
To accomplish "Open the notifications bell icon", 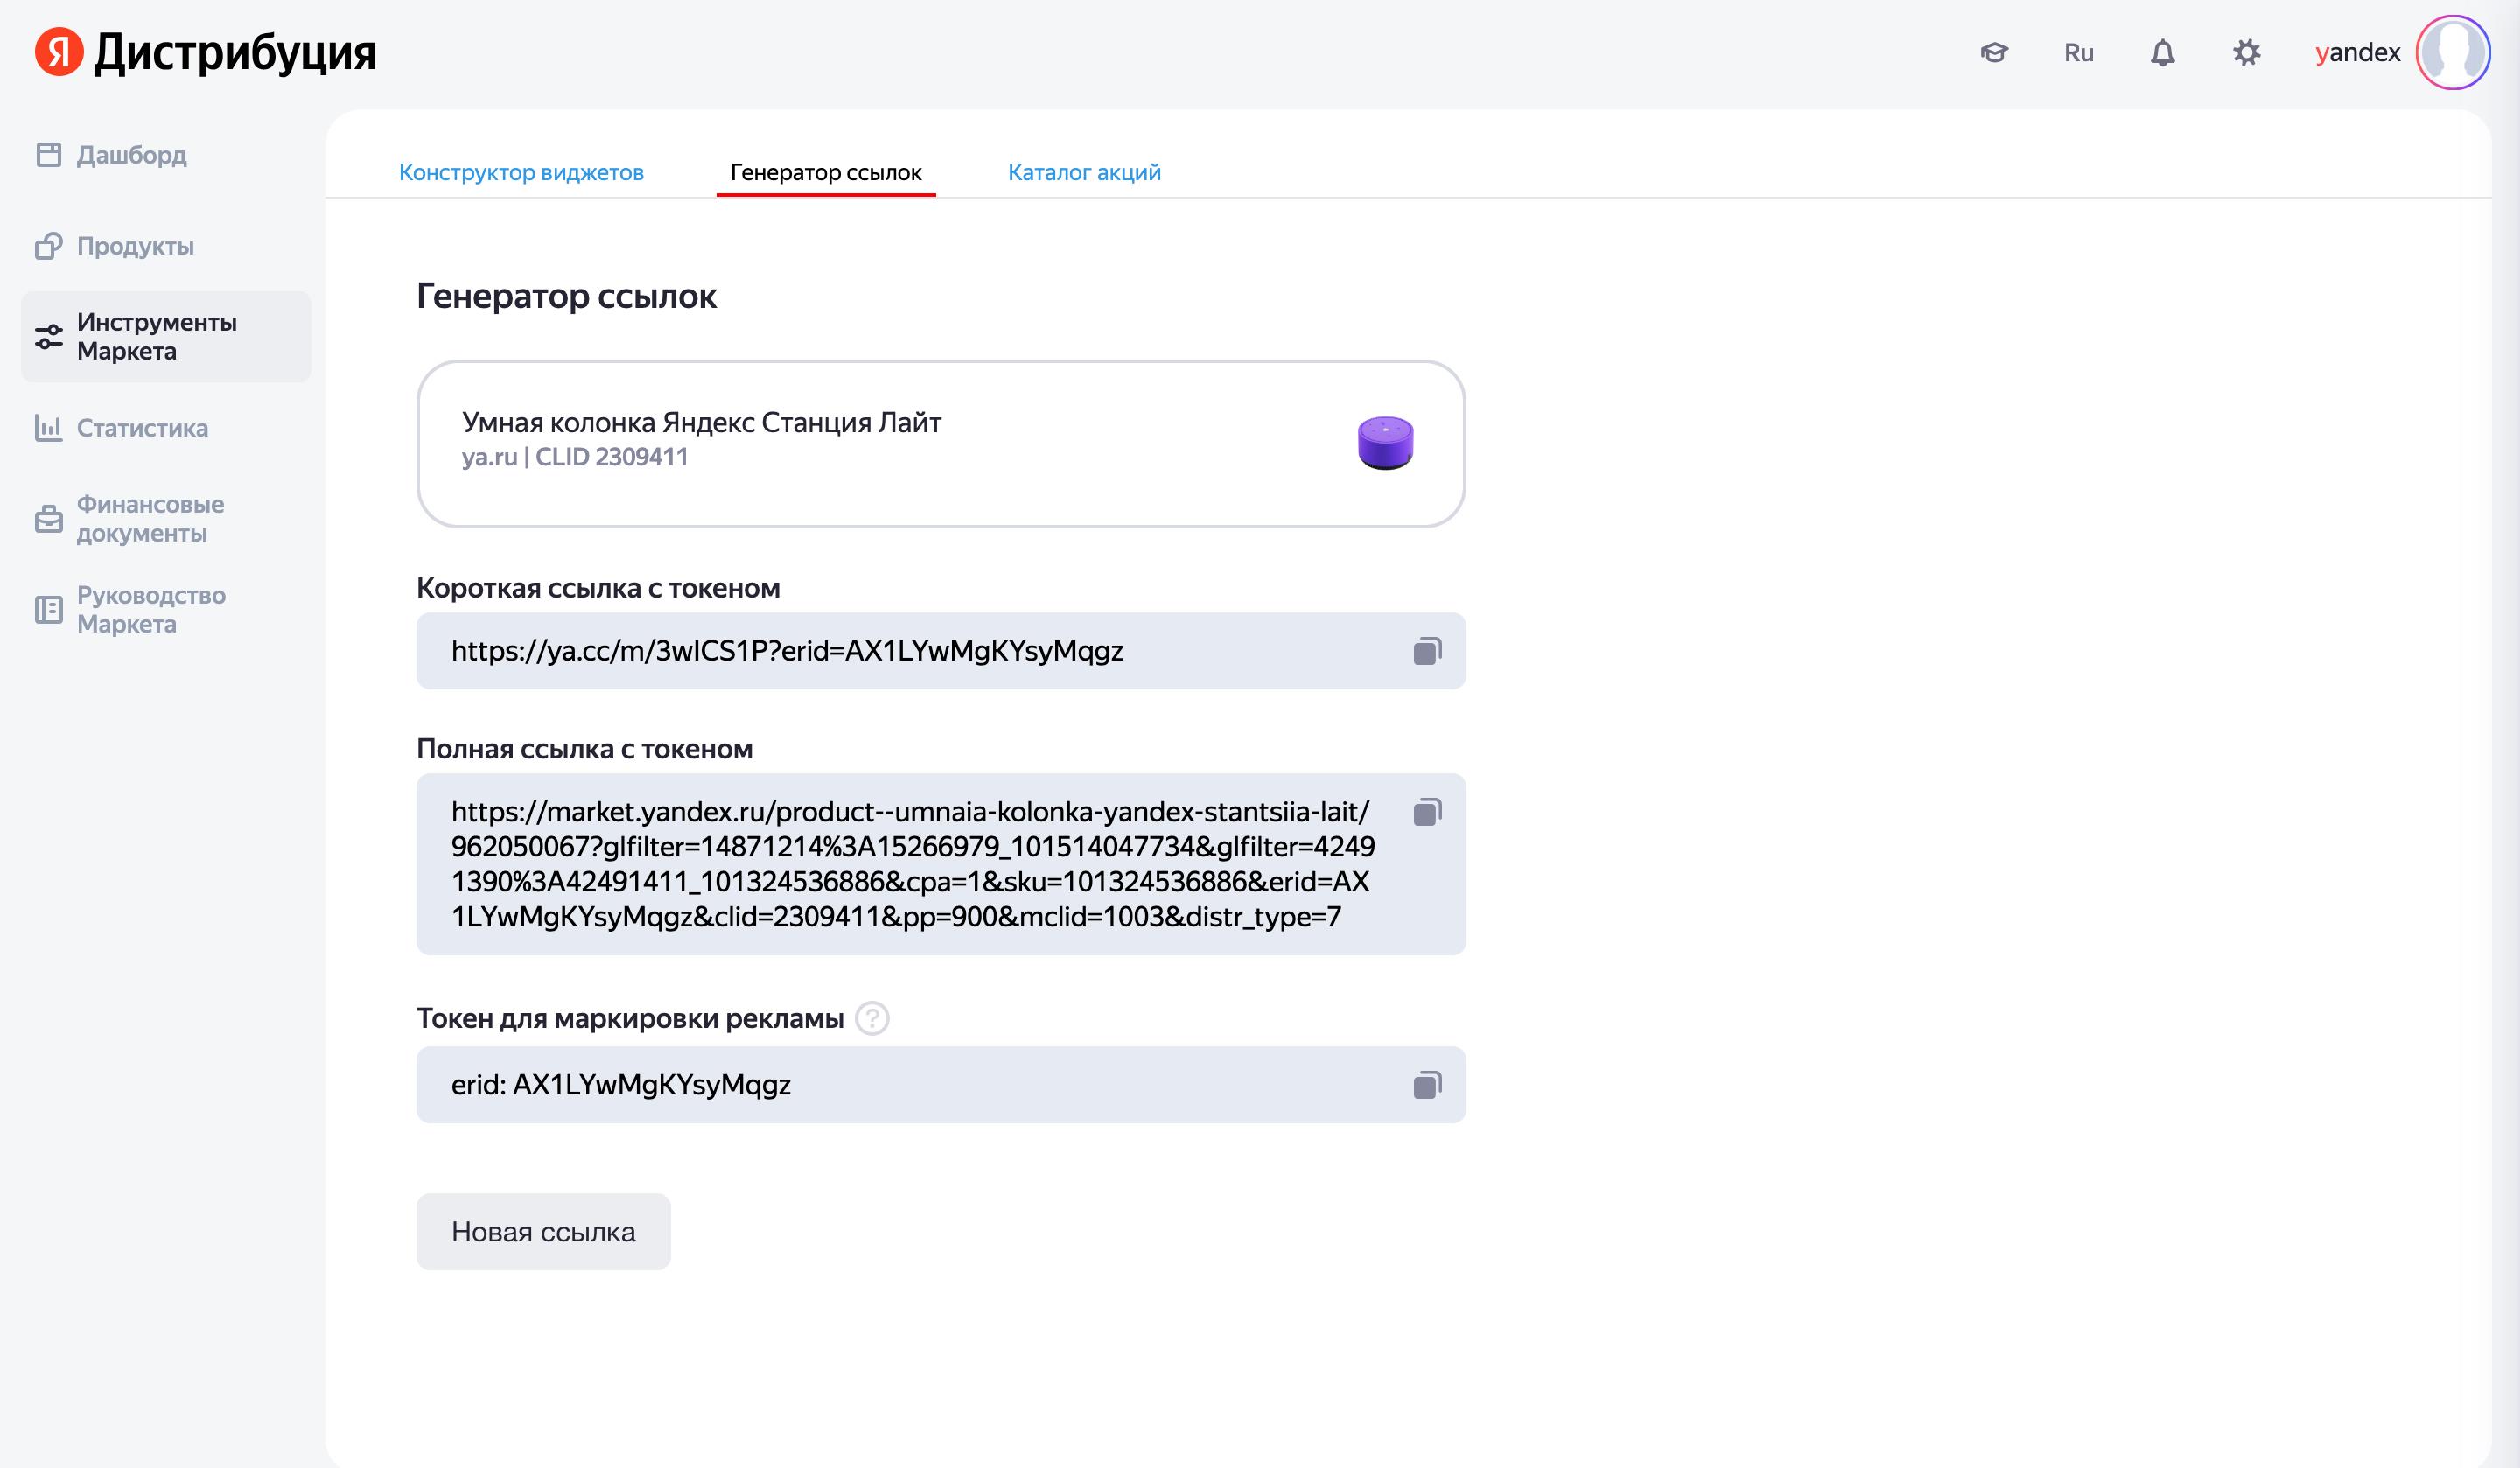I will click(x=2162, y=52).
